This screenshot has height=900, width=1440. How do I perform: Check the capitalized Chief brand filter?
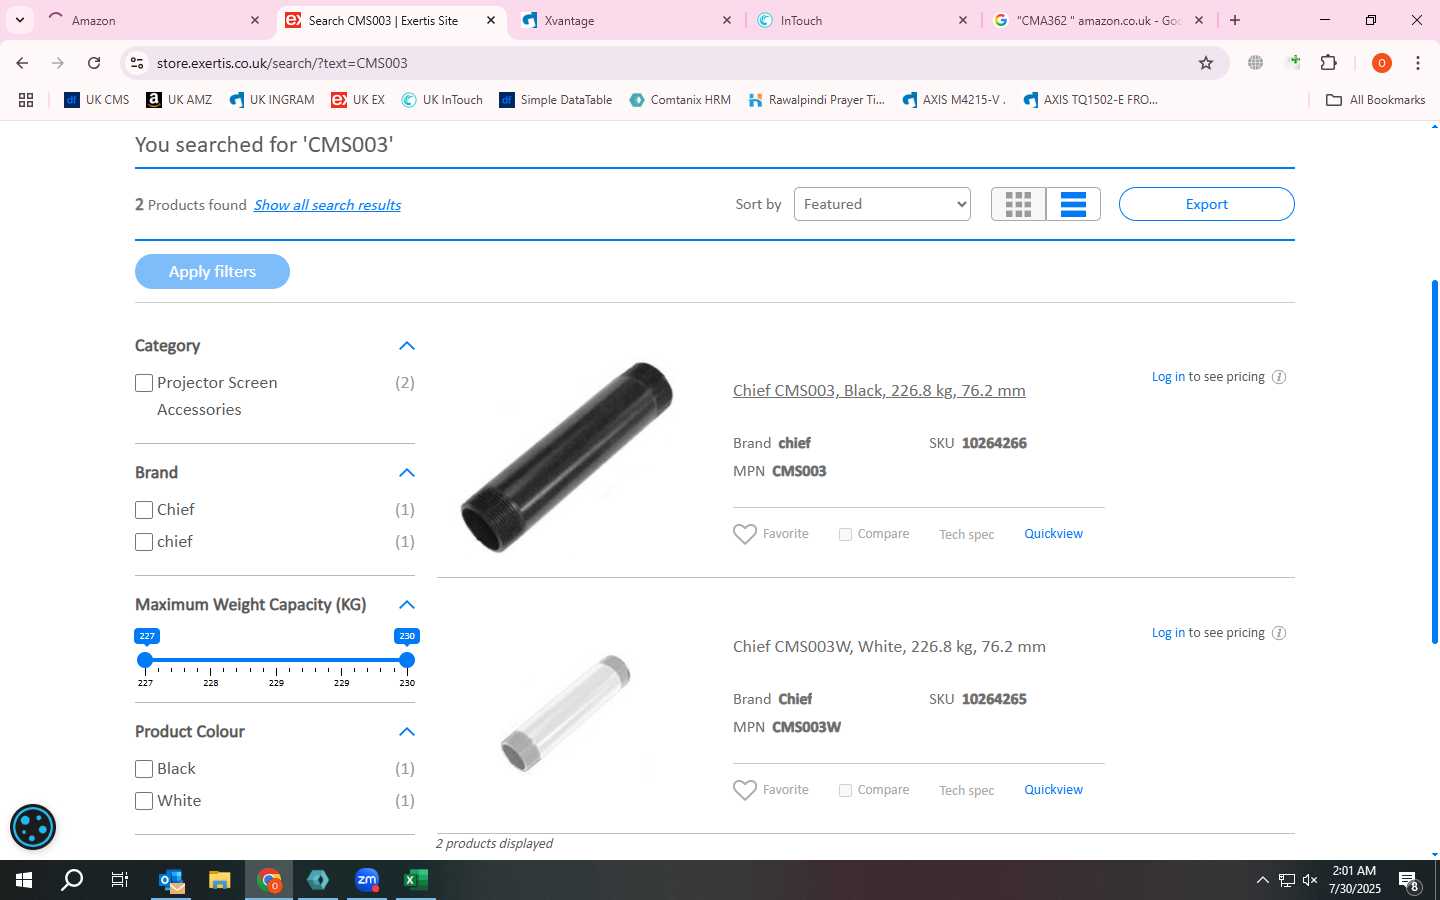[x=144, y=510]
